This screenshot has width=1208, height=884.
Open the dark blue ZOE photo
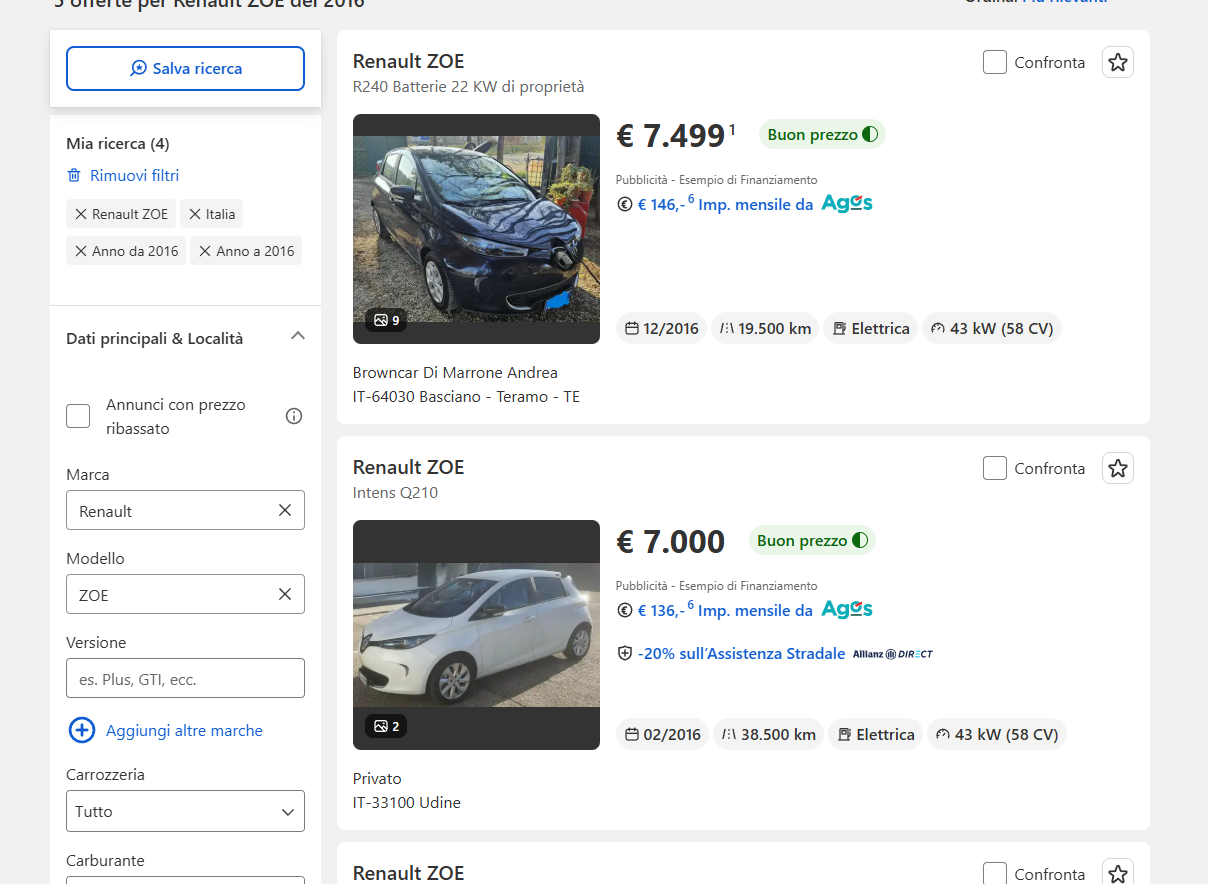pos(476,229)
